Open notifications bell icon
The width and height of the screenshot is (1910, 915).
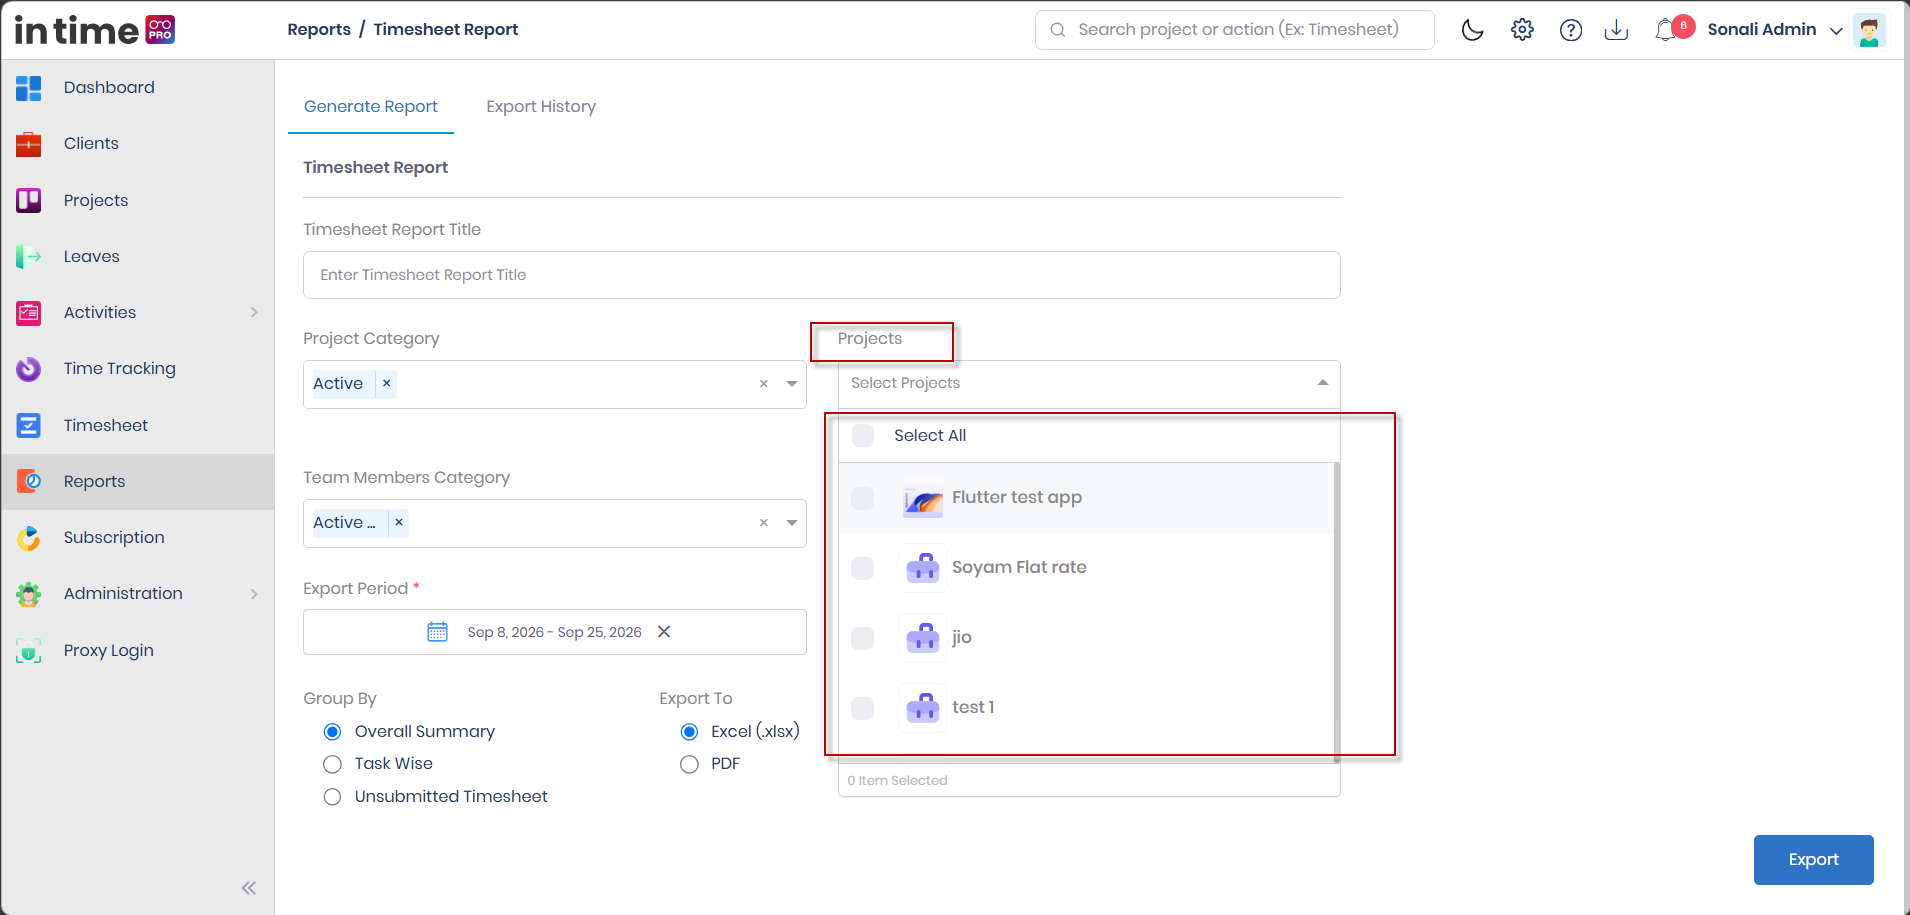[x=1665, y=30]
